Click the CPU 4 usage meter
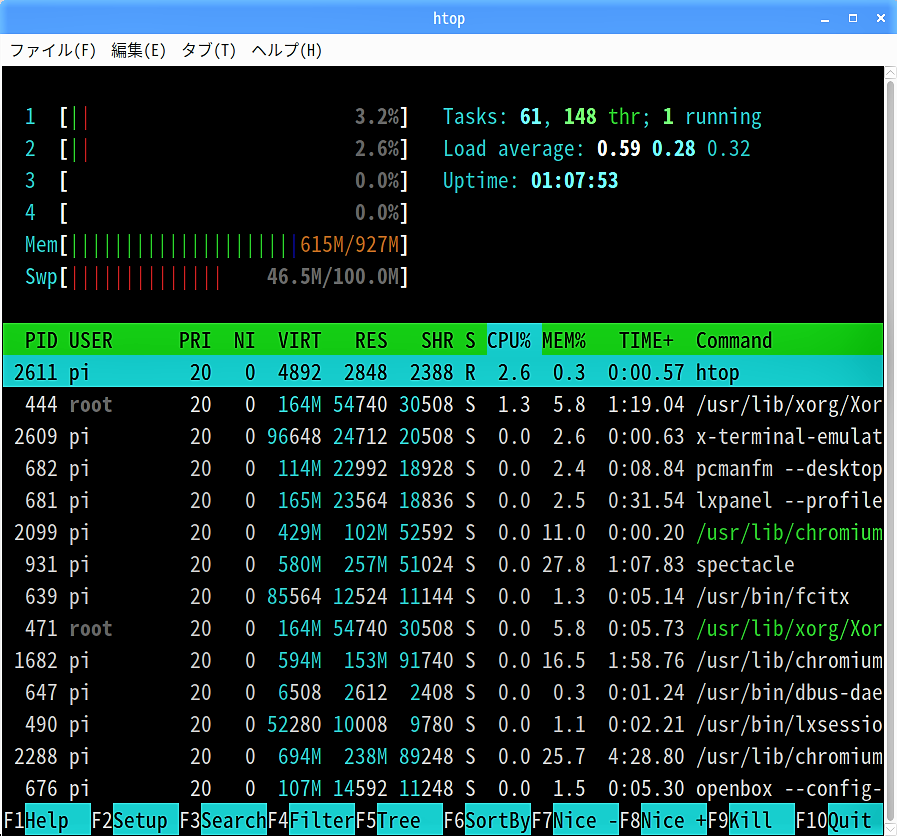The width and height of the screenshot is (897, 836). pyautogui.click(x=216, y=213)
